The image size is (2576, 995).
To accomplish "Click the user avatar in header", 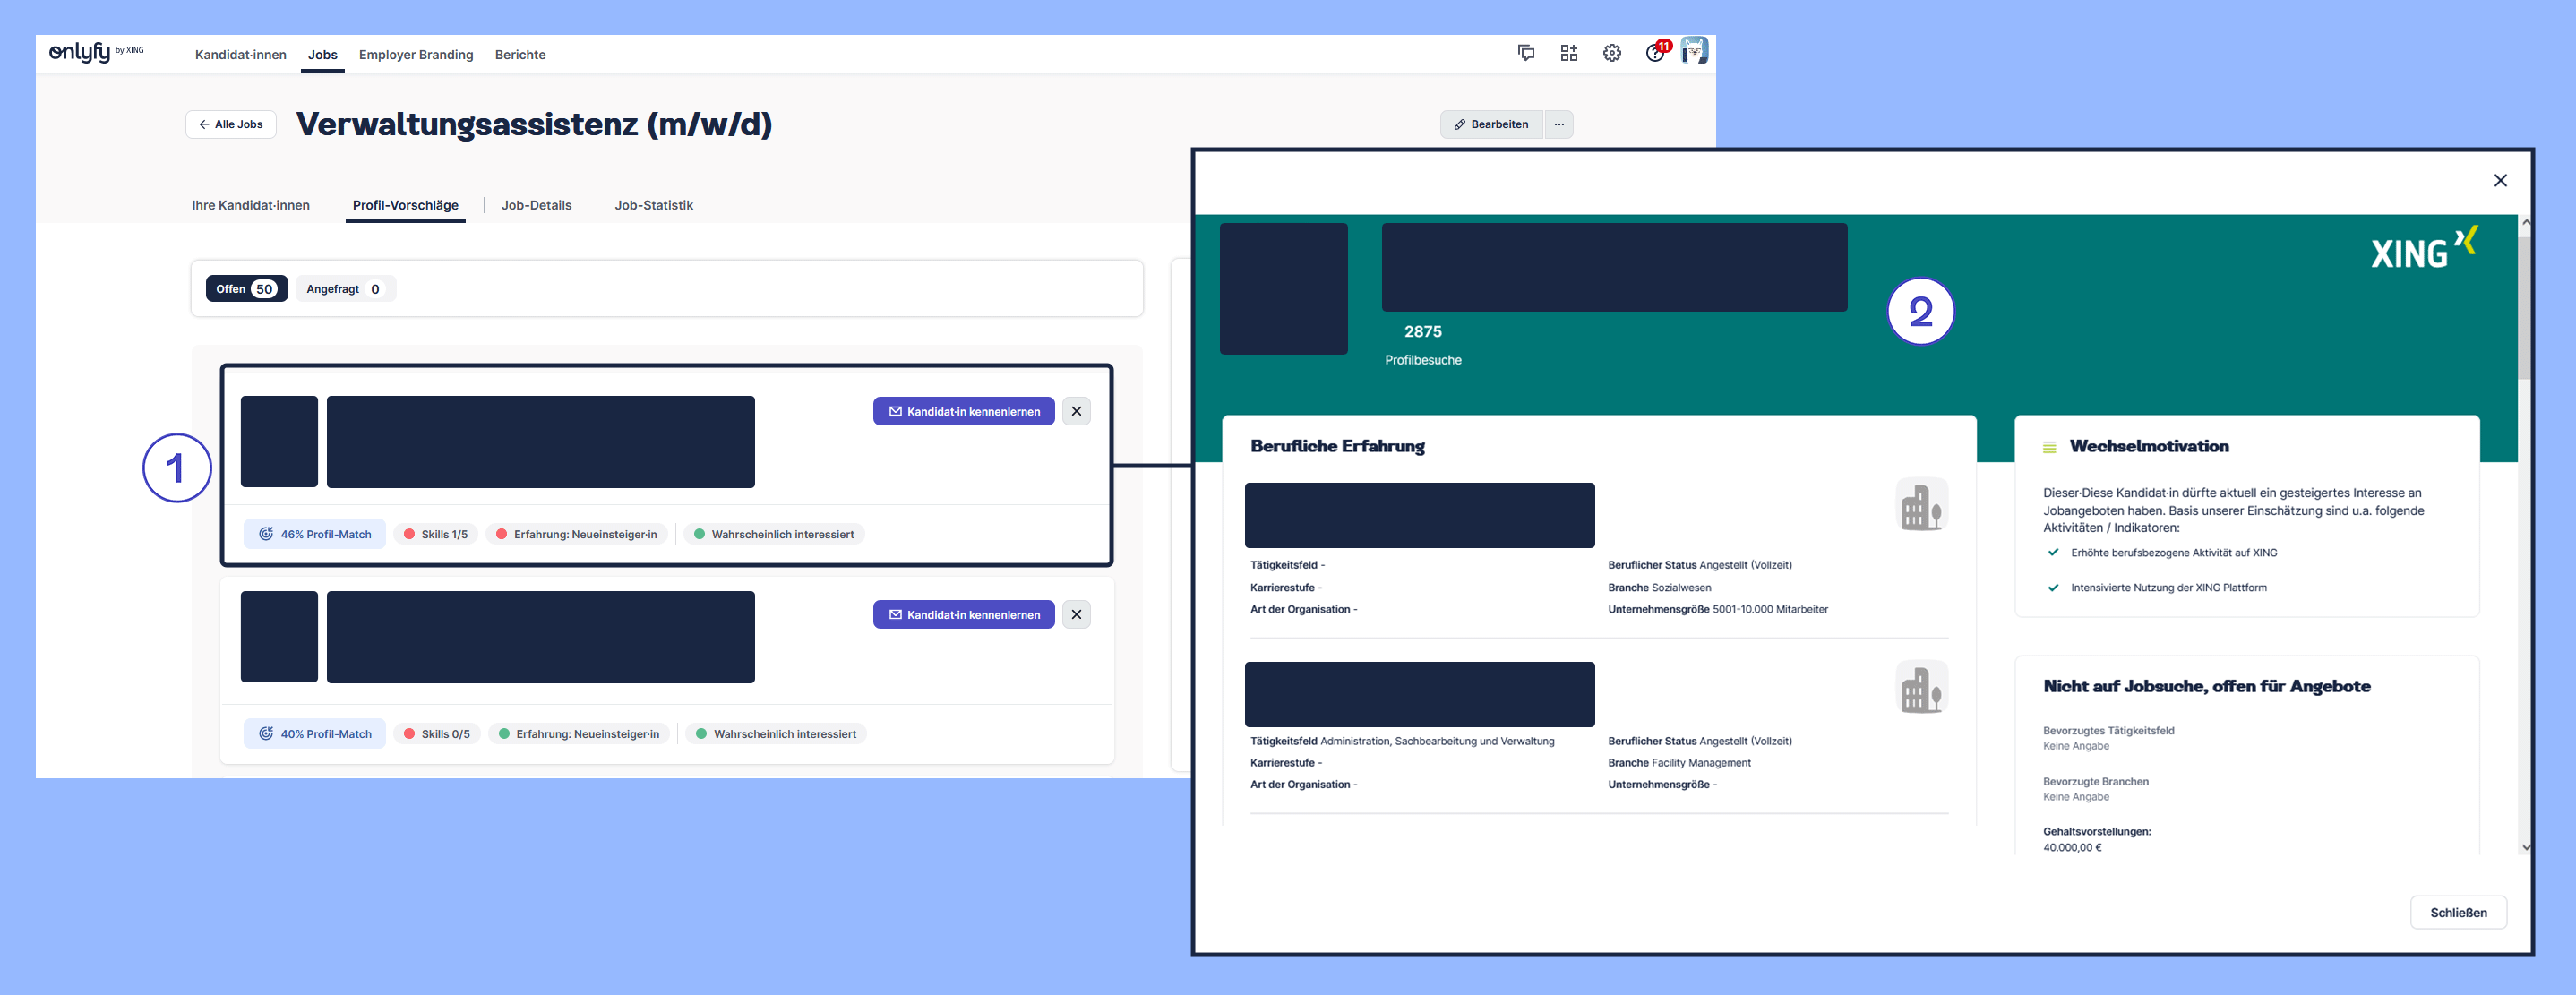I will click(1694, 51).
